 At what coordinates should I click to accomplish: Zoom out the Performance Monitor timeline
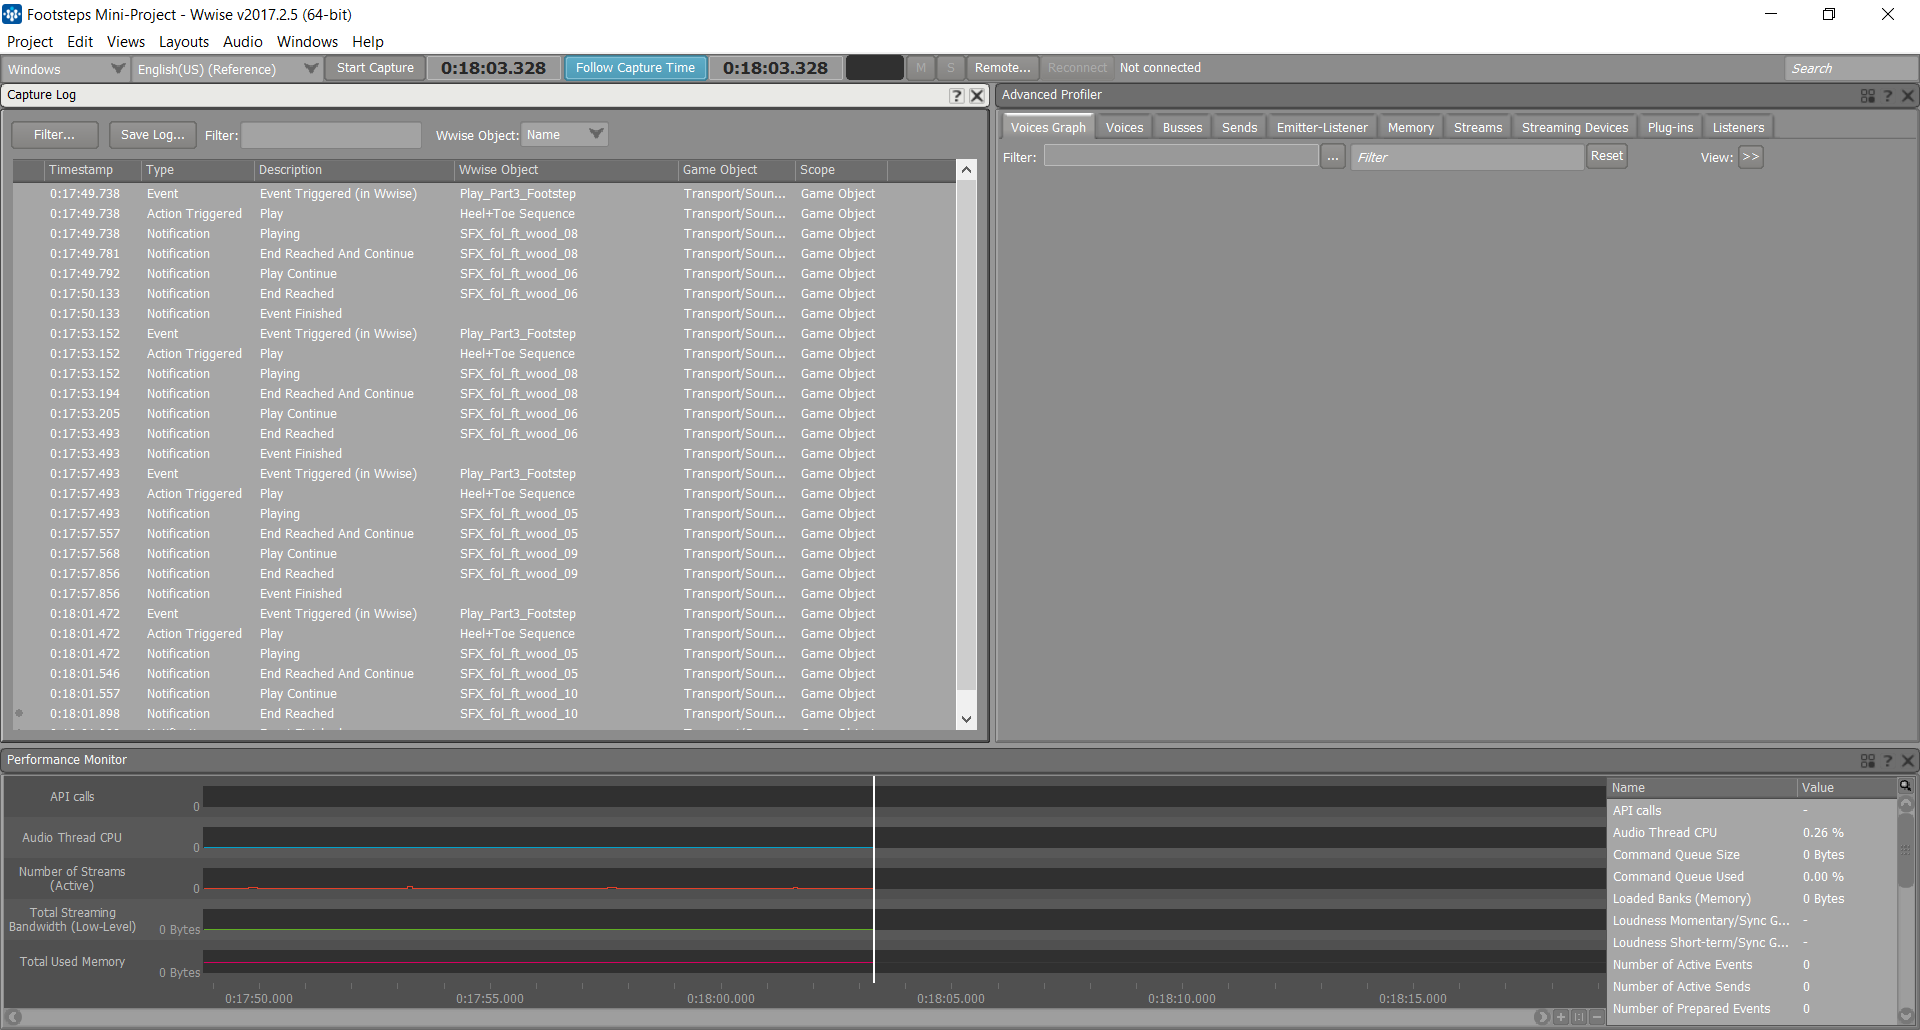pos(1597,1017)
